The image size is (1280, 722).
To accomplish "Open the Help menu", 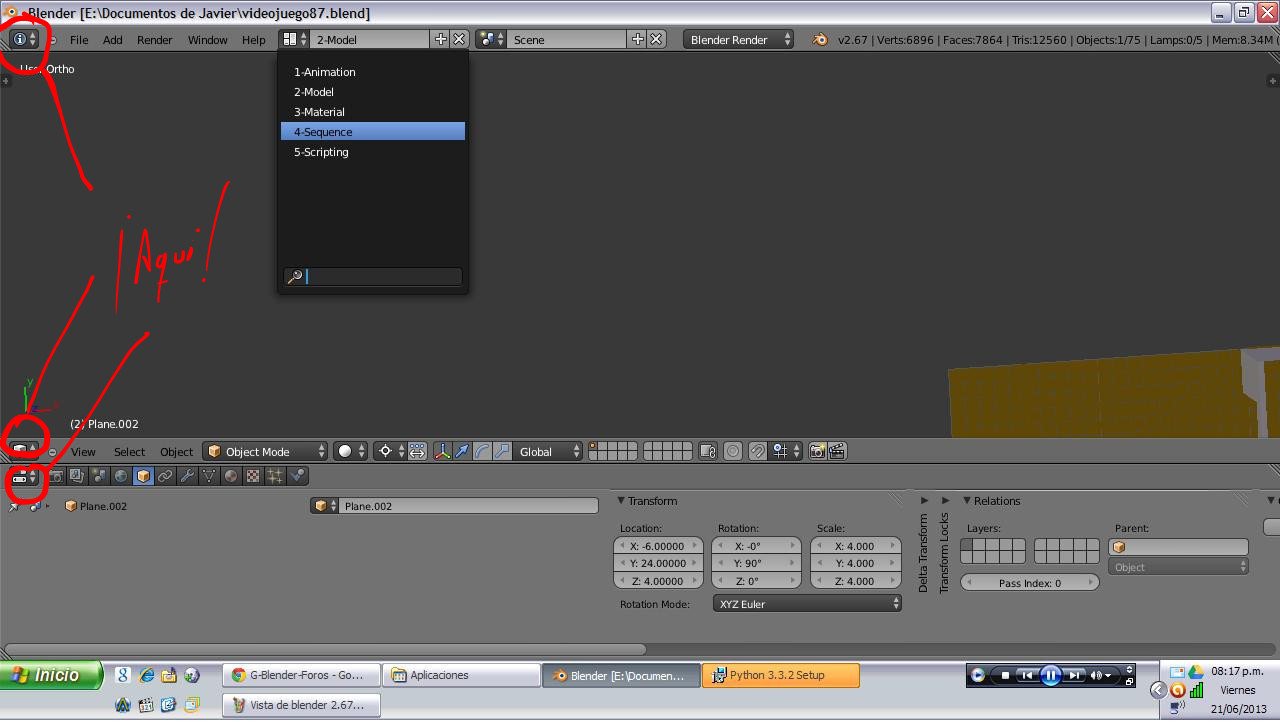I will click(254, 40).
